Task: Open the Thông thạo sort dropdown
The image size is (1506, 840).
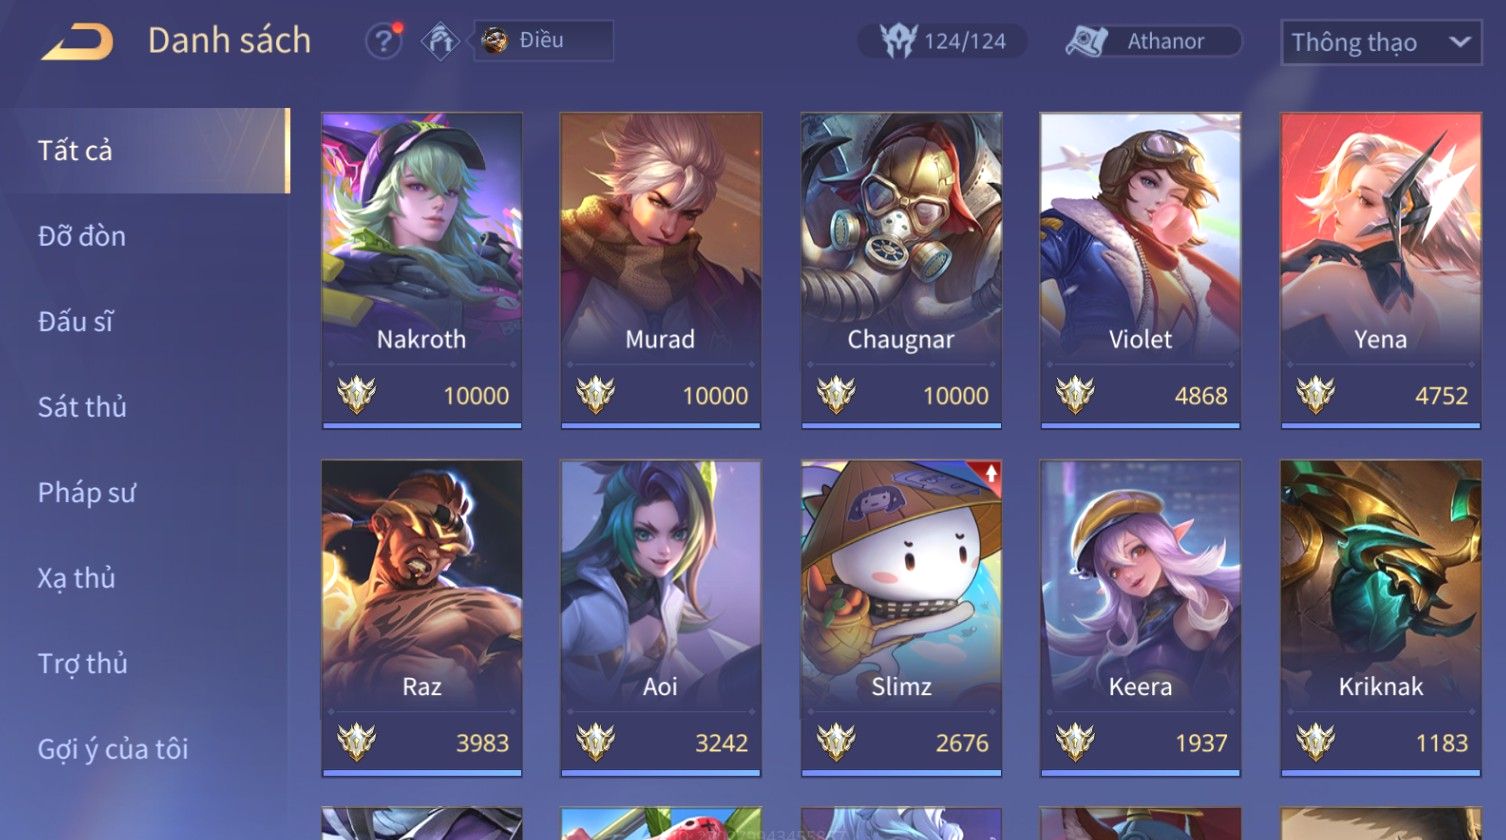Action: coord(1381,42)
